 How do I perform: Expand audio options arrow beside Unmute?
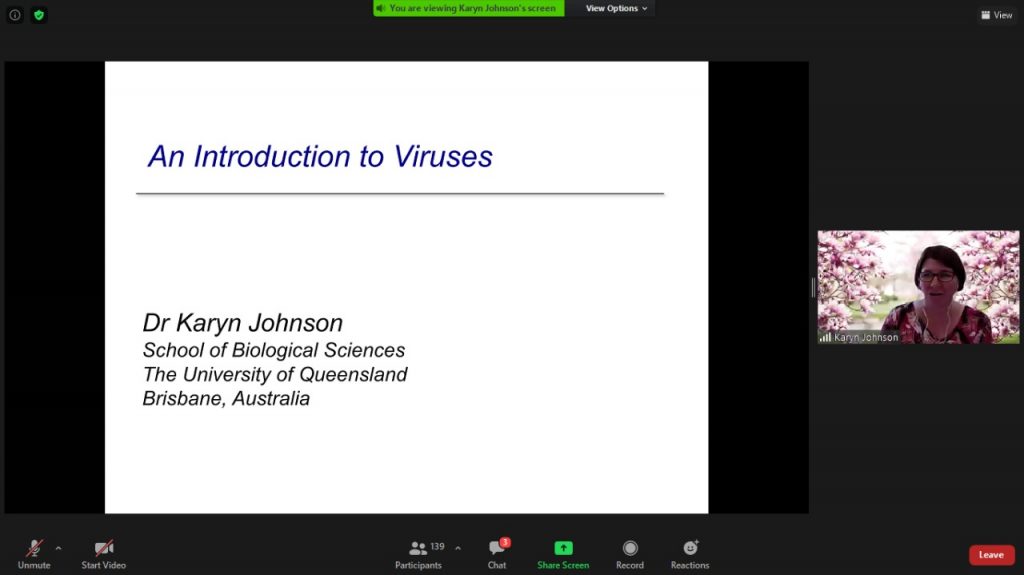[58, 548]
